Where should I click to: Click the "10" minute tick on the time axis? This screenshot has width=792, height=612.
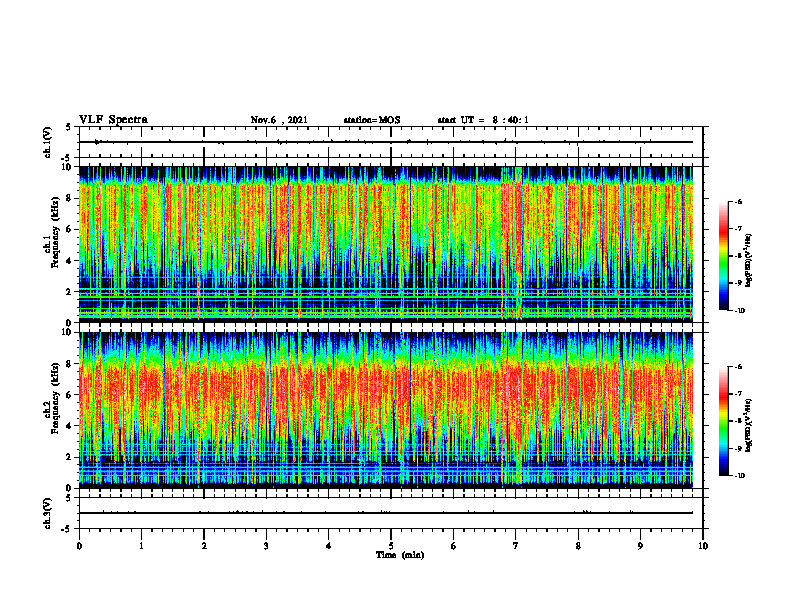pyautogui.click(x=703, y=546)
